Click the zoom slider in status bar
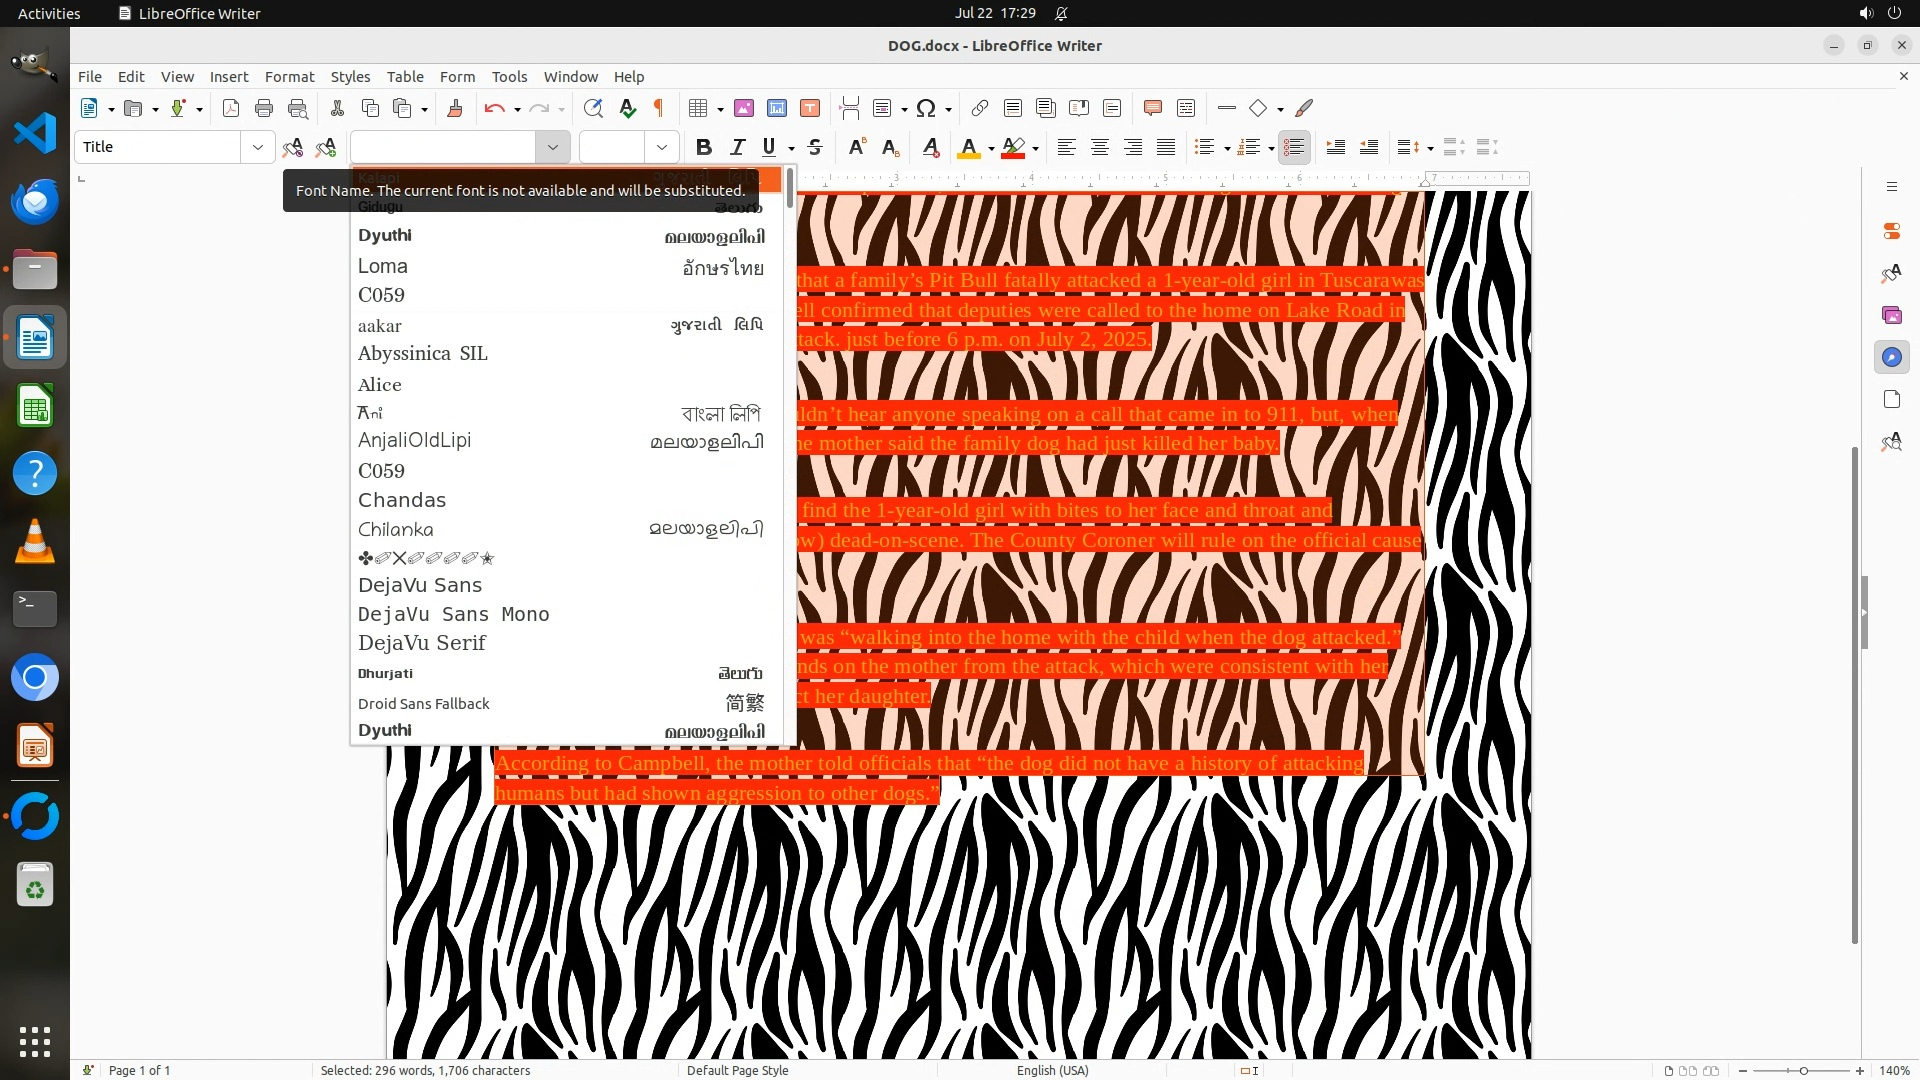 tap(1803, 1070)
